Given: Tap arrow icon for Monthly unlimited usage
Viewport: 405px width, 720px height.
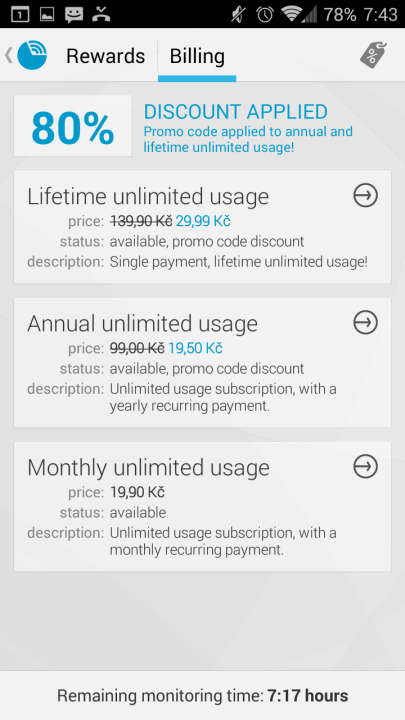Looking at the screenshot, I should (x=366, y=467).
